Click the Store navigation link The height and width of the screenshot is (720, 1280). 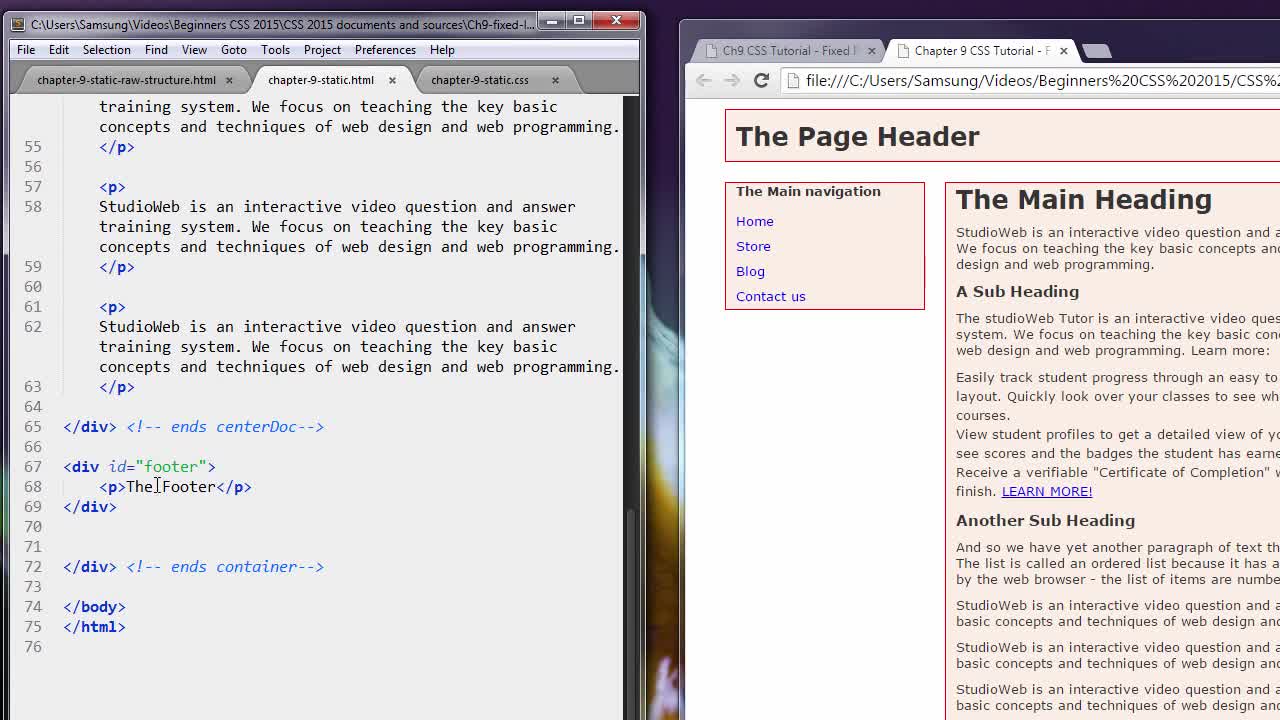click(753, 246)
